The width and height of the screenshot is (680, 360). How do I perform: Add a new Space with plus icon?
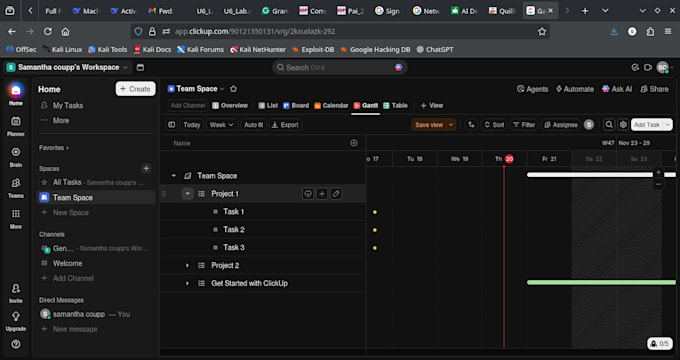(146, 168)
